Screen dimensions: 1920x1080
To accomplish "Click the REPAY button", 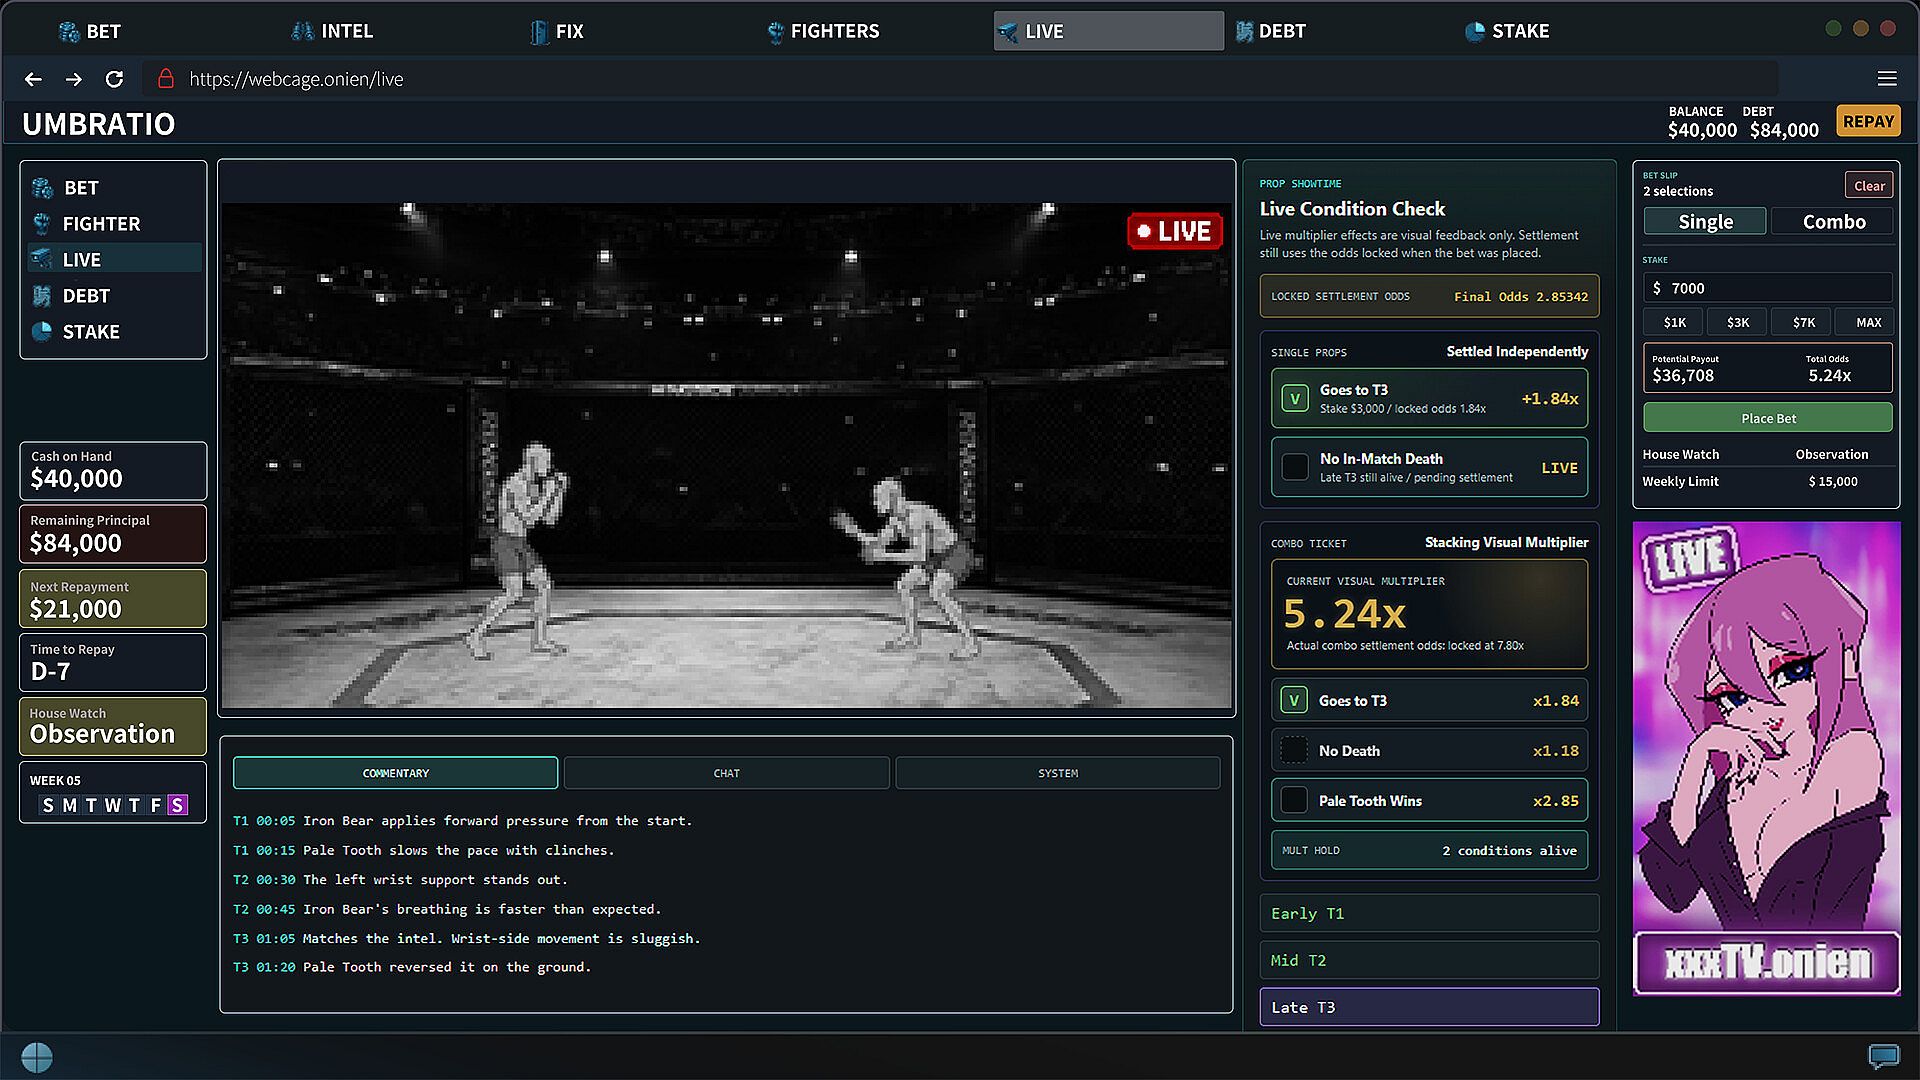I will point(1868,122).
